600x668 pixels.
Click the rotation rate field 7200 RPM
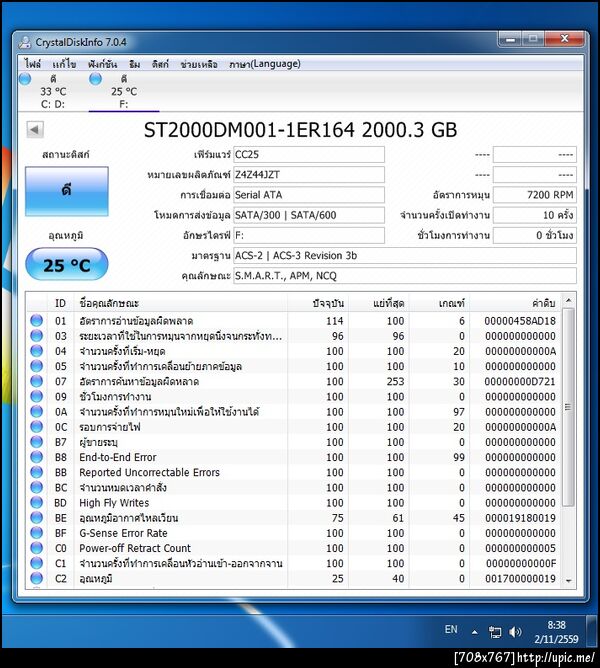[x=534, y=195]
